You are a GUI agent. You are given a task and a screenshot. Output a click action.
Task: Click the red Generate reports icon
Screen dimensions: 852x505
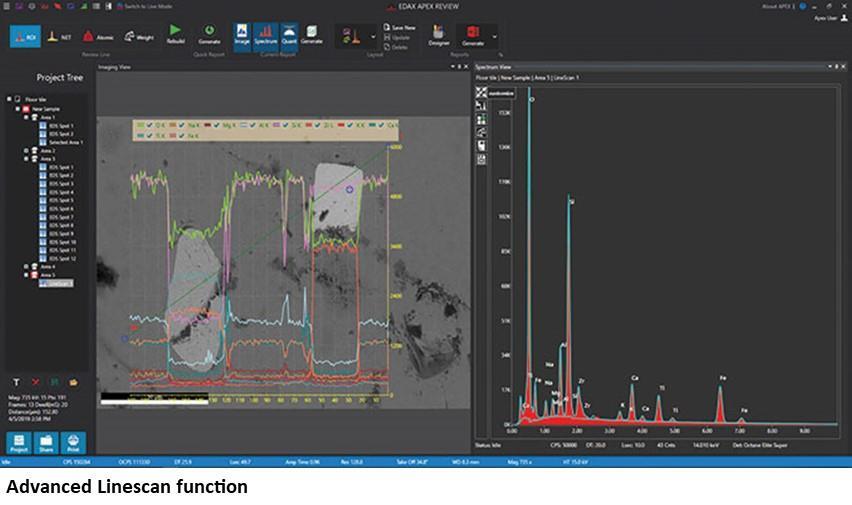[x=473, y=32]
